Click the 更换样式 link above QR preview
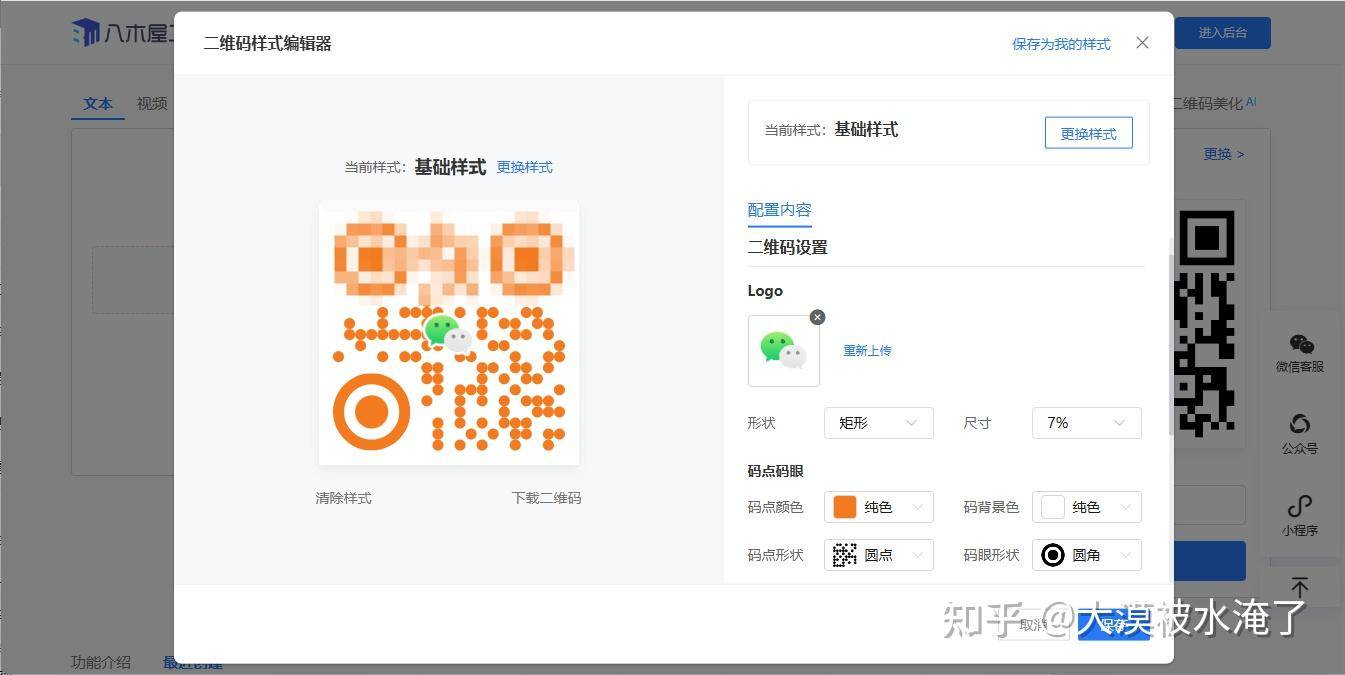 pos(525,167)
